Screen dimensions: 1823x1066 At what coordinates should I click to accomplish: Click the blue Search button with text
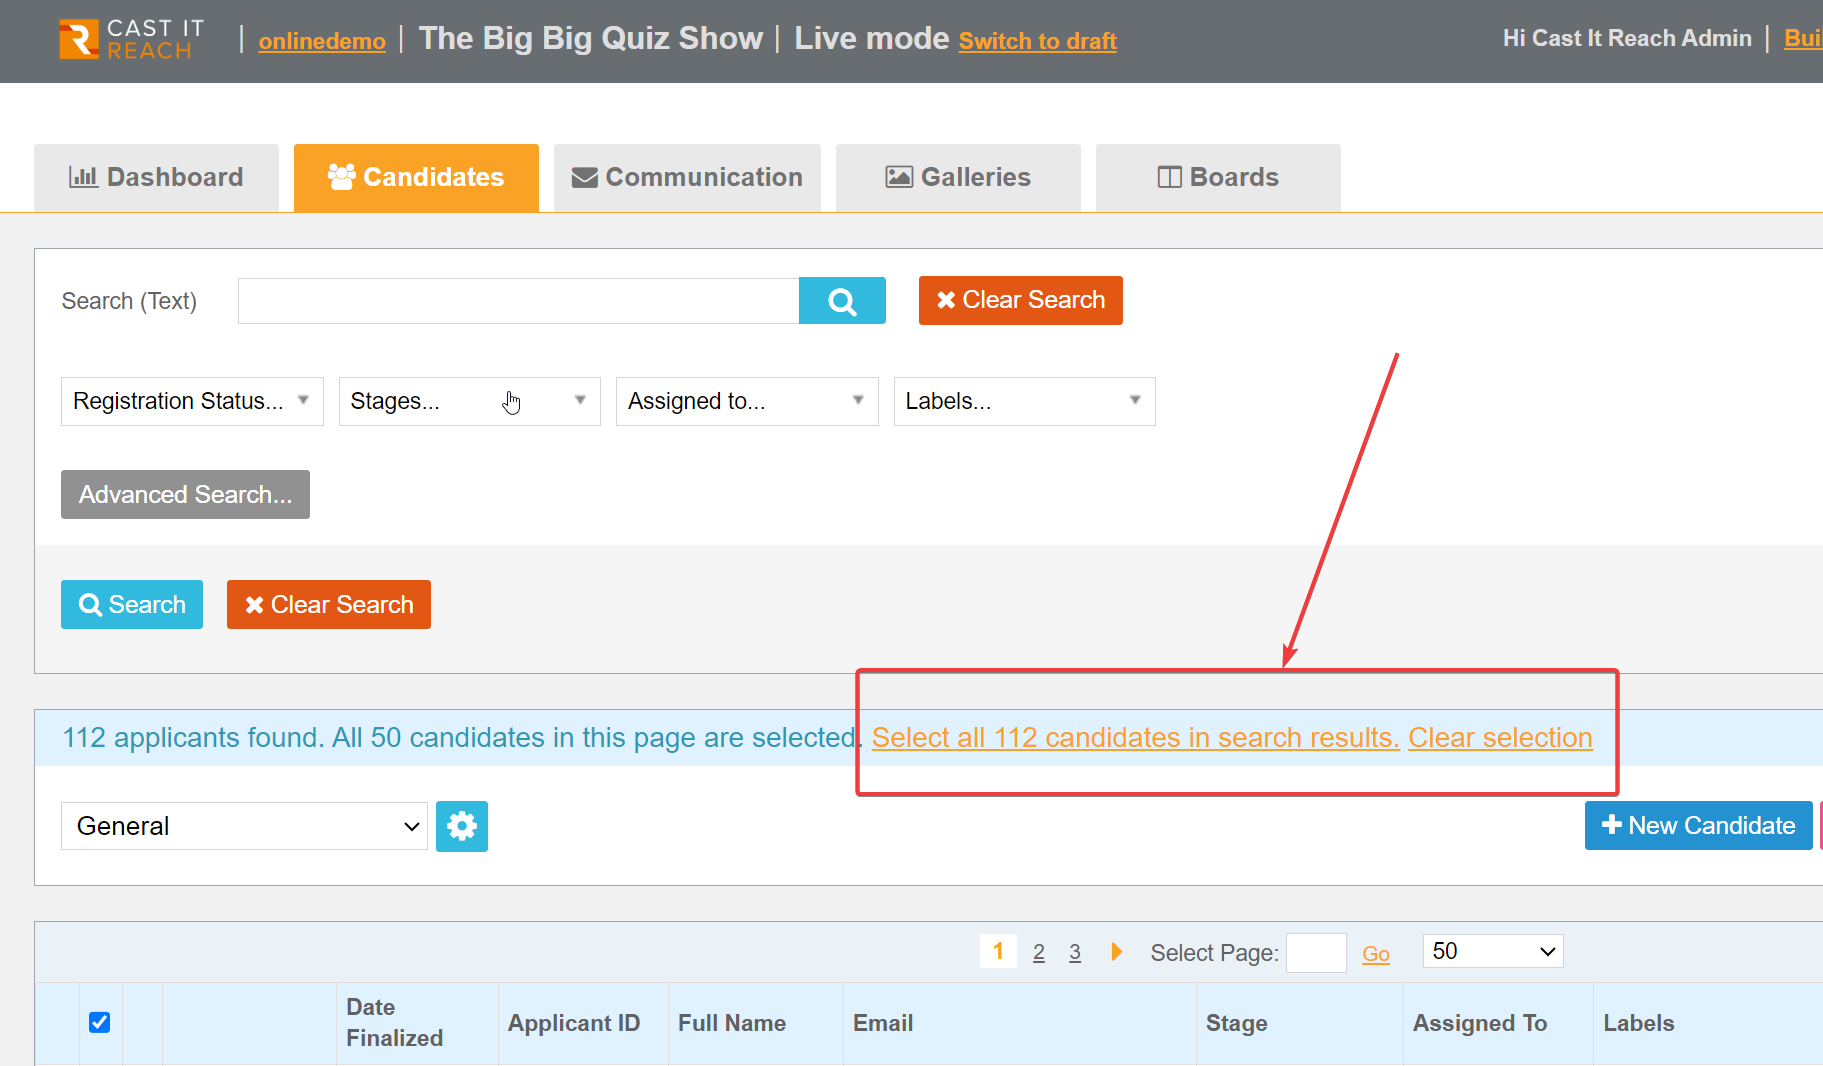click(x=132, y=604)
